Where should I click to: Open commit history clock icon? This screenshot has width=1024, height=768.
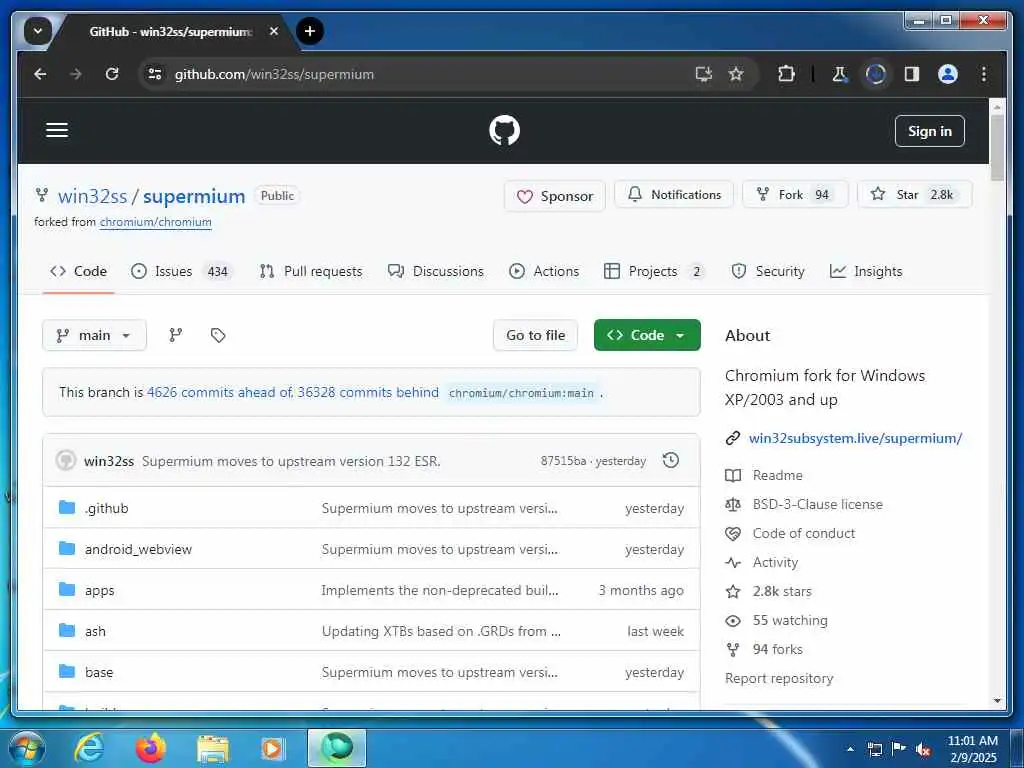[671, 460]
